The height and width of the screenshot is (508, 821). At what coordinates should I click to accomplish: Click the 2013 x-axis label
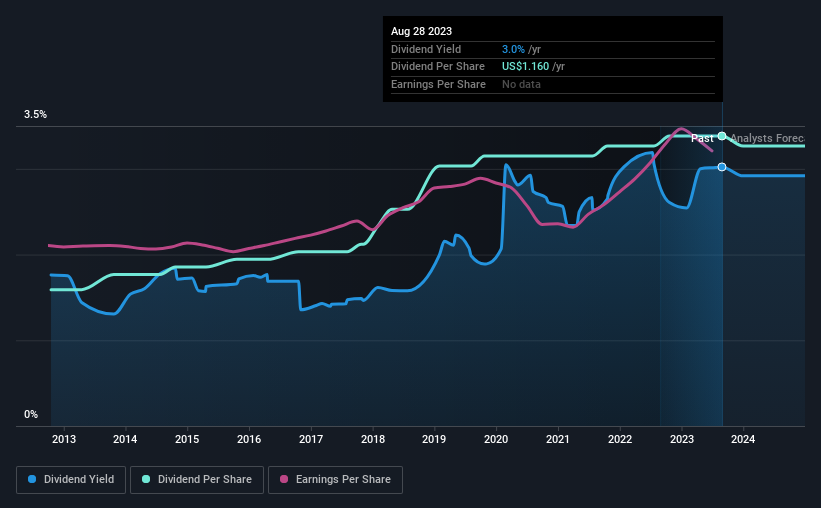point(64,439)
